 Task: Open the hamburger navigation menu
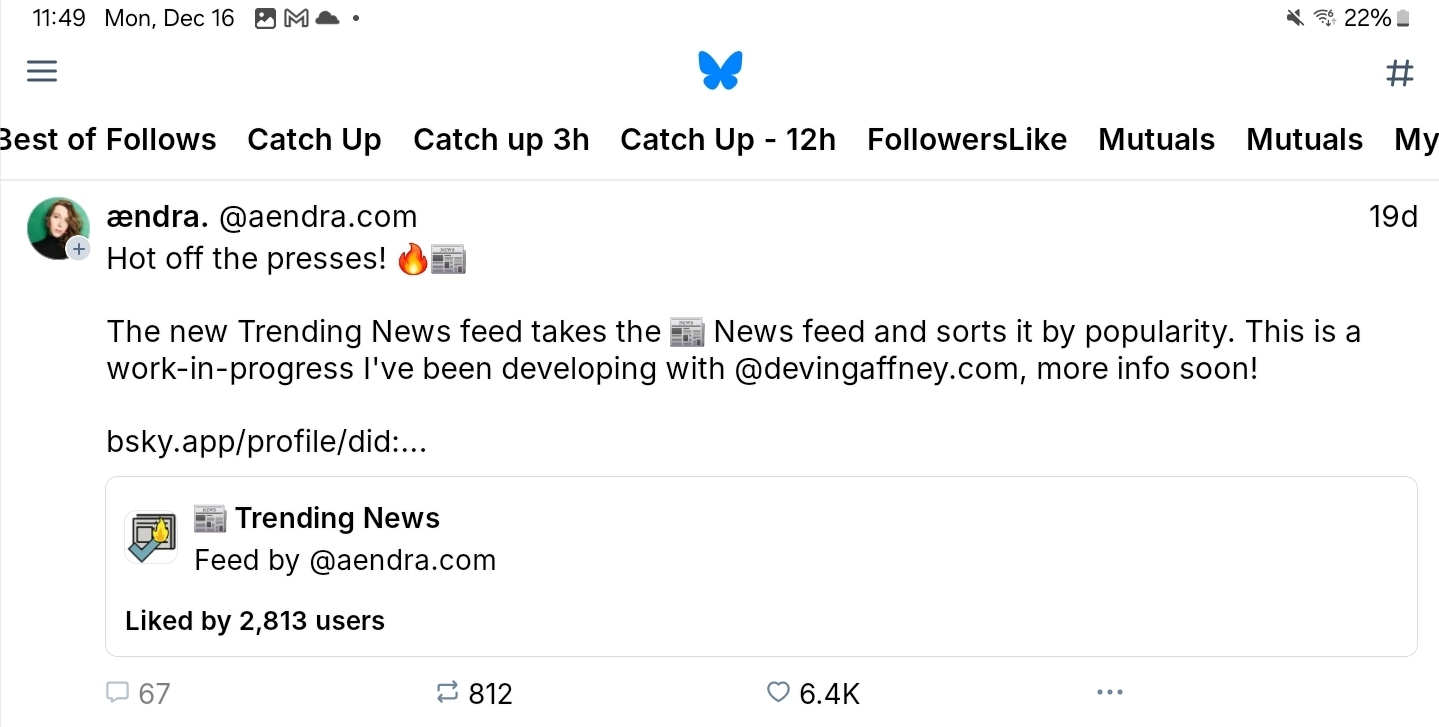coord(42,71)
